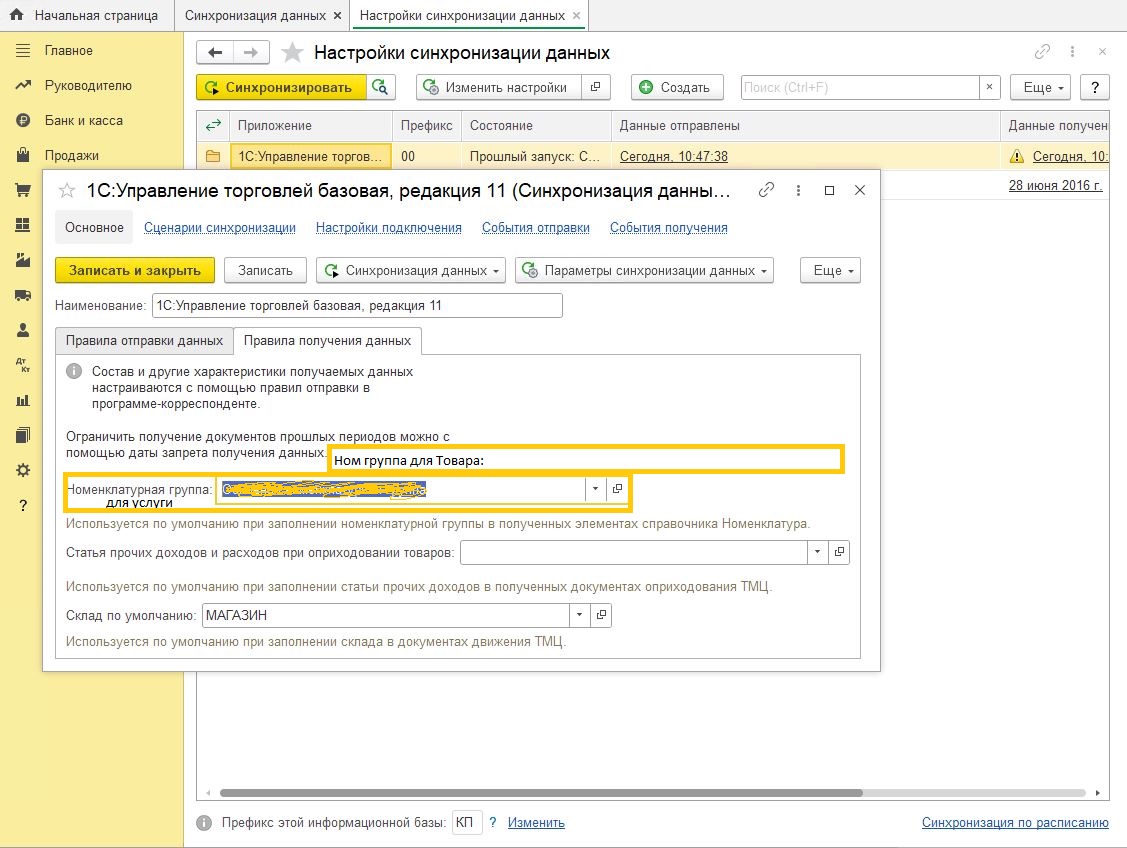Screen dimensions: 1127x848
Task: Click the home icon on Начальная страница tab
Action: tap(16, 16)
